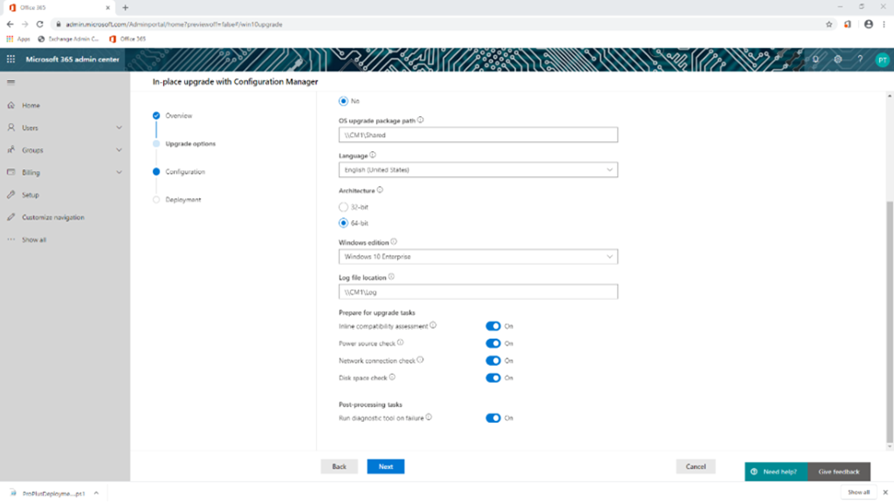Show info icon for Power source check
This screenshot has height=504, width=894.
click(x=400, y=343)
